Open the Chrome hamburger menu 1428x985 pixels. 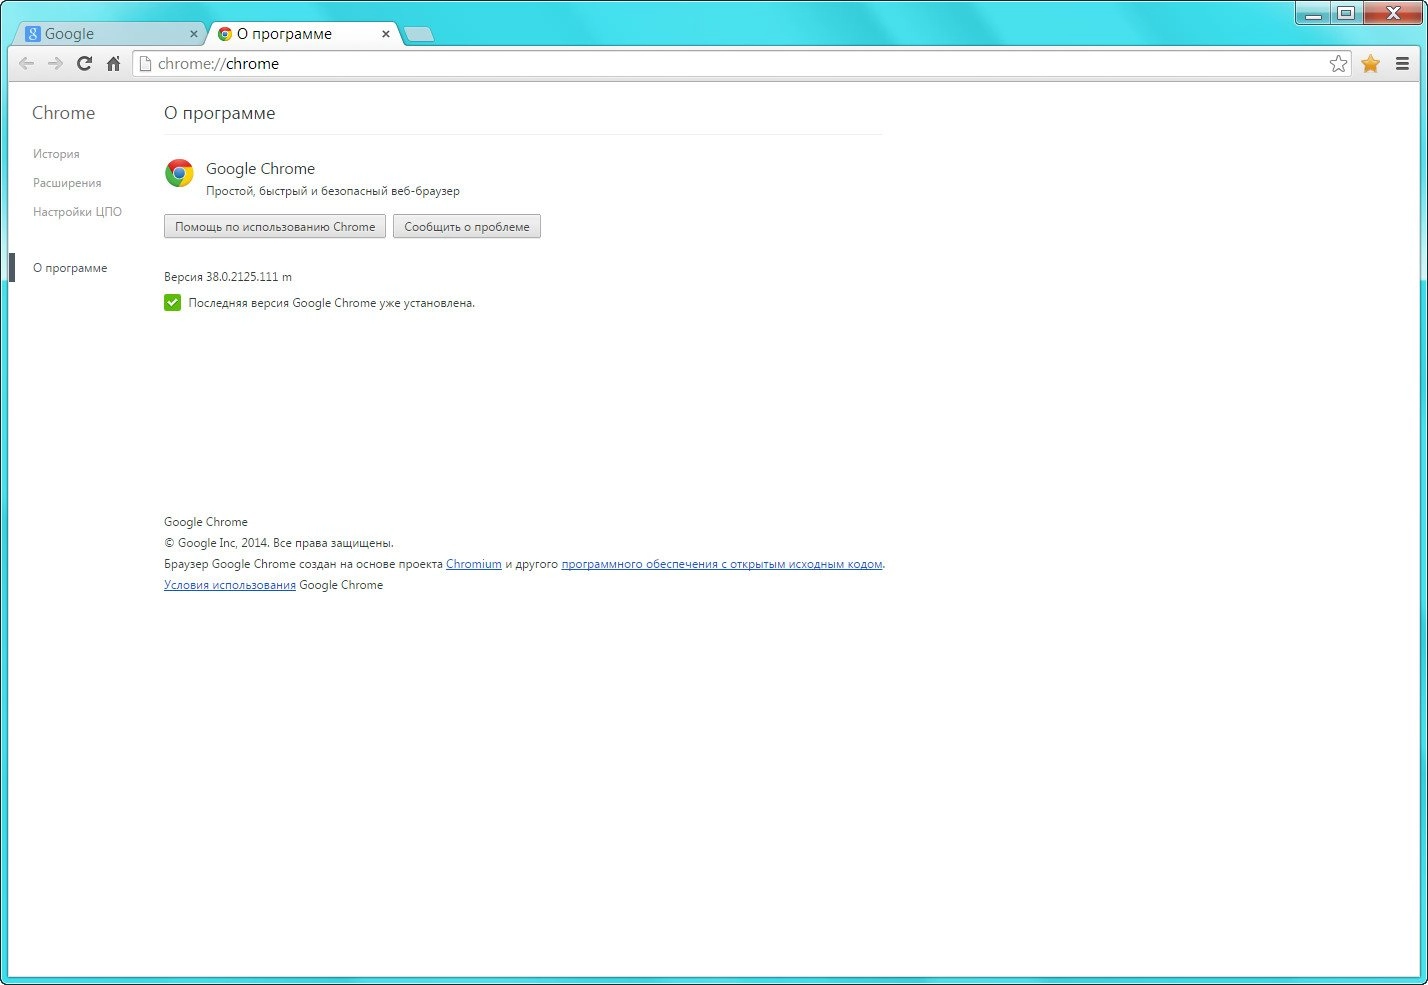click(1402, 64)
